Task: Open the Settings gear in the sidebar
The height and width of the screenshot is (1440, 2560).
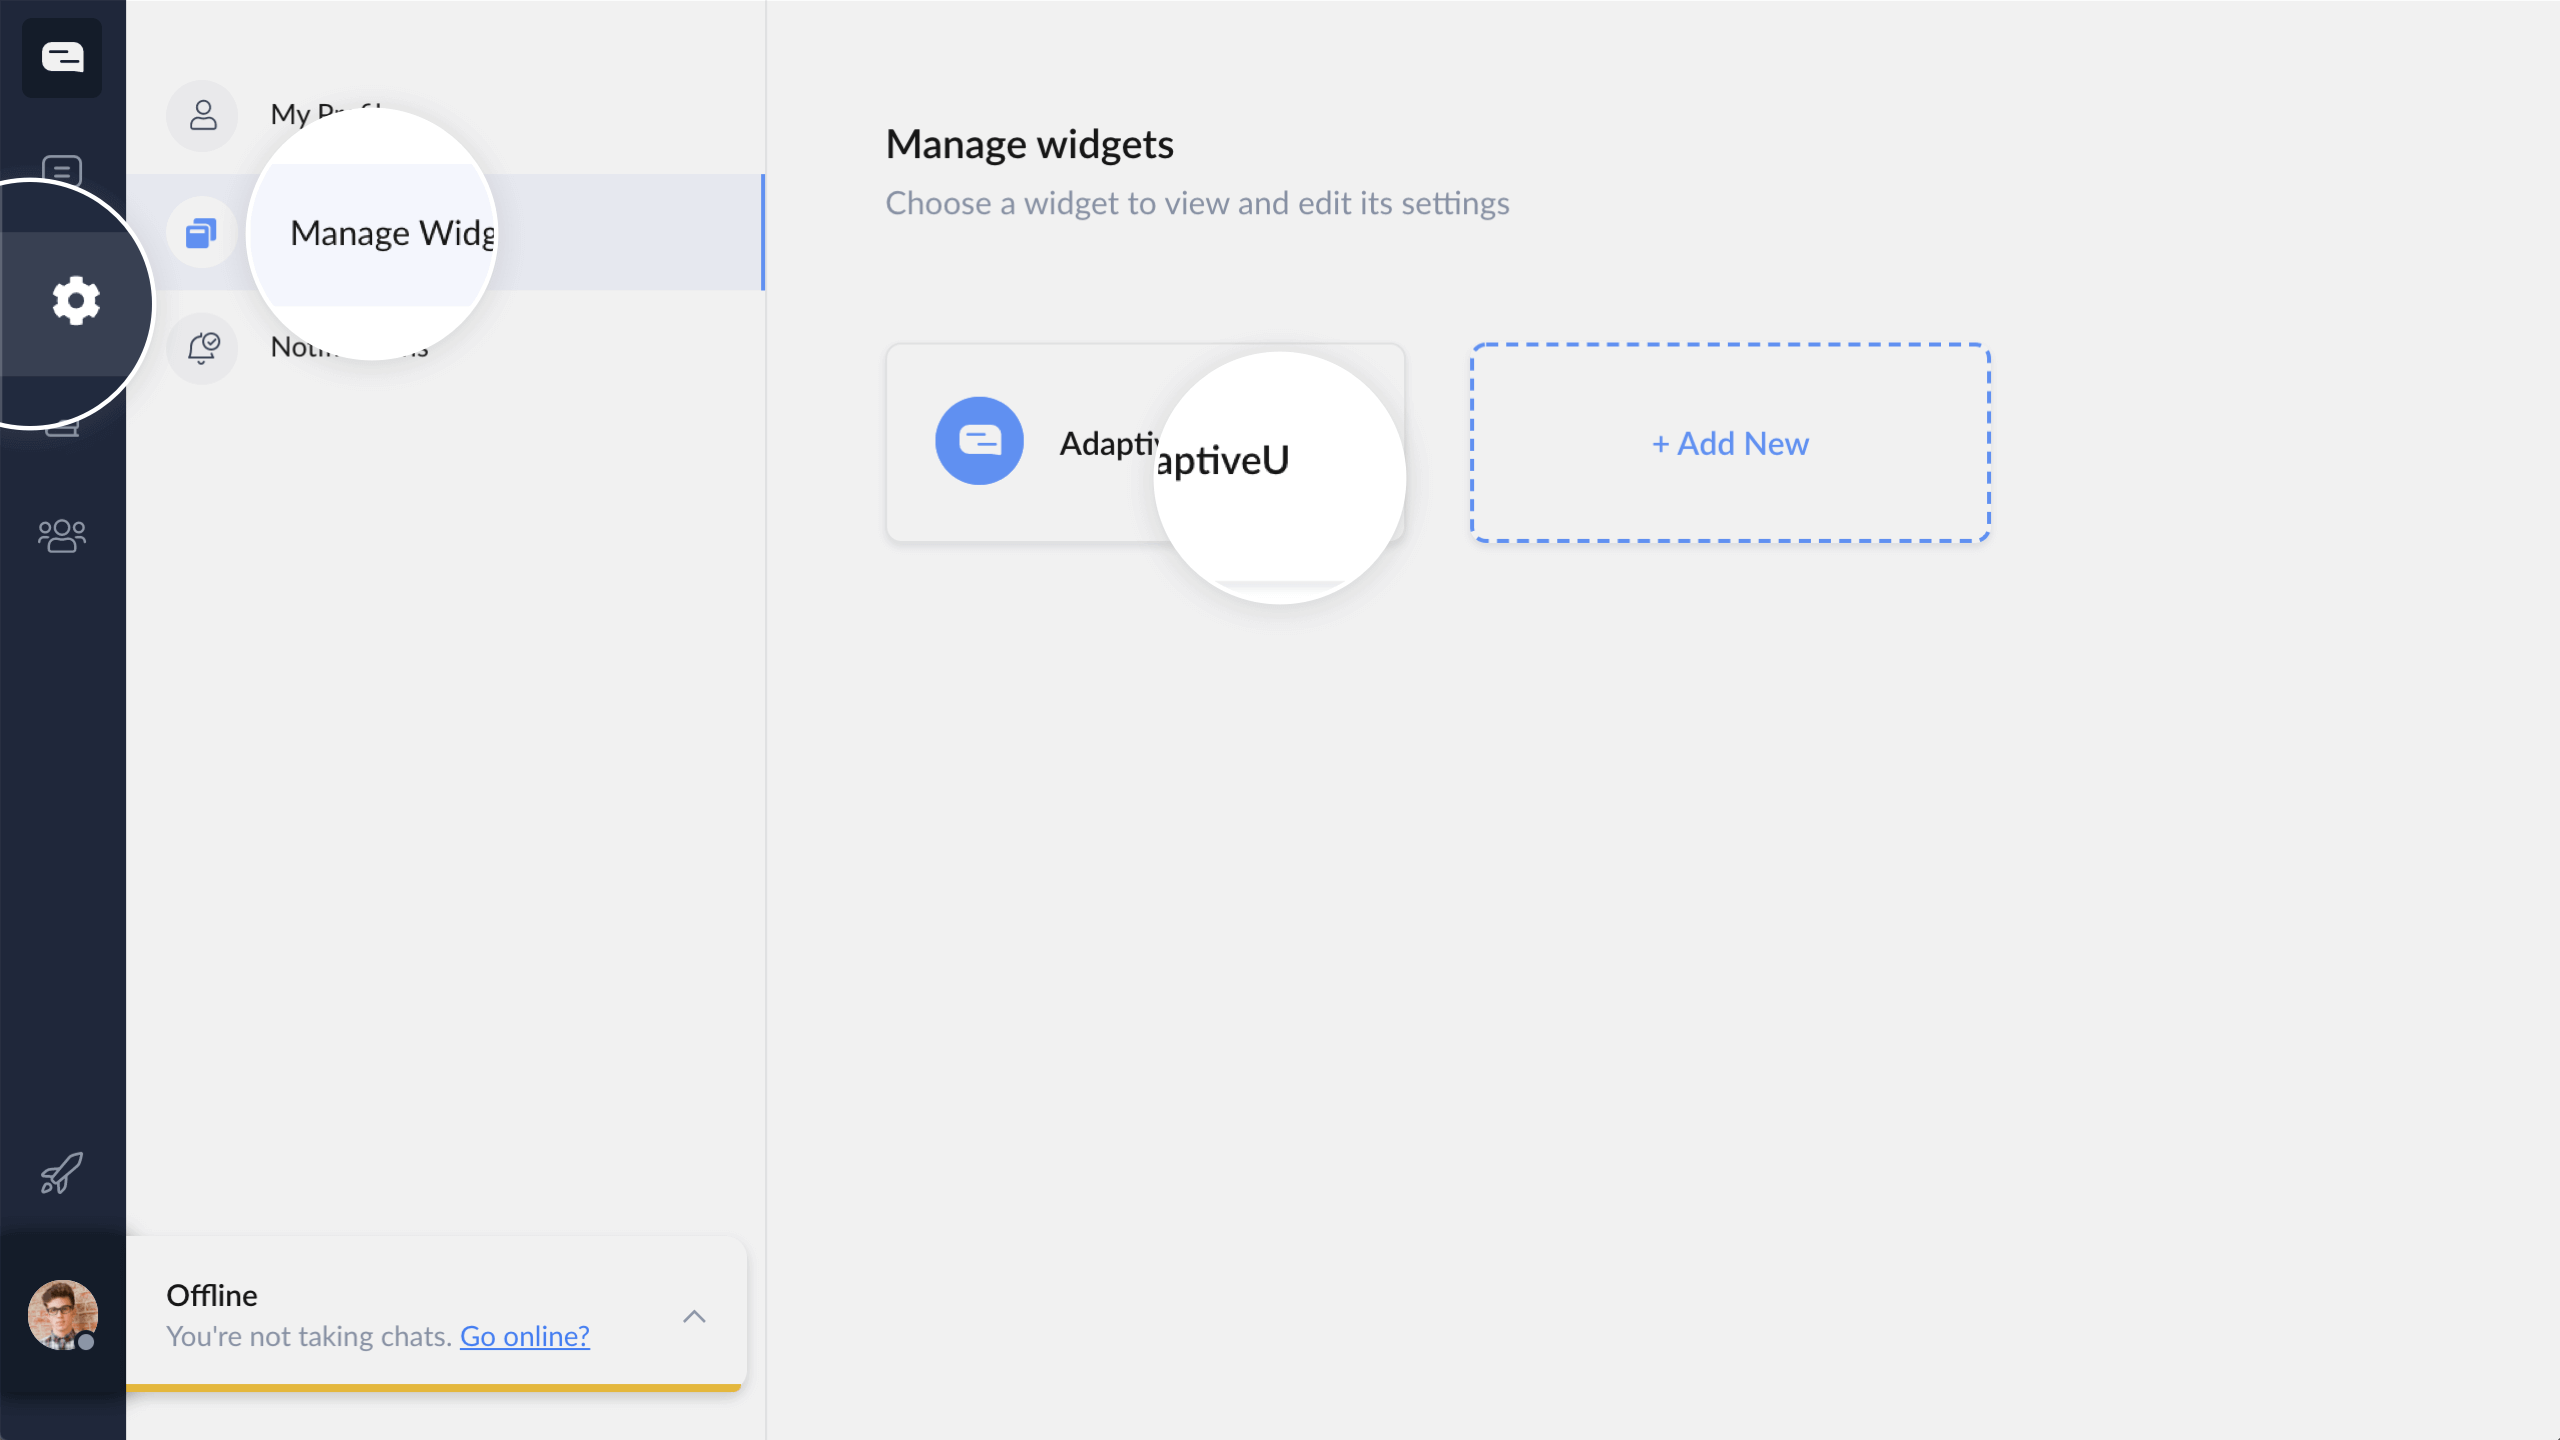Action: tap(75, 300)
